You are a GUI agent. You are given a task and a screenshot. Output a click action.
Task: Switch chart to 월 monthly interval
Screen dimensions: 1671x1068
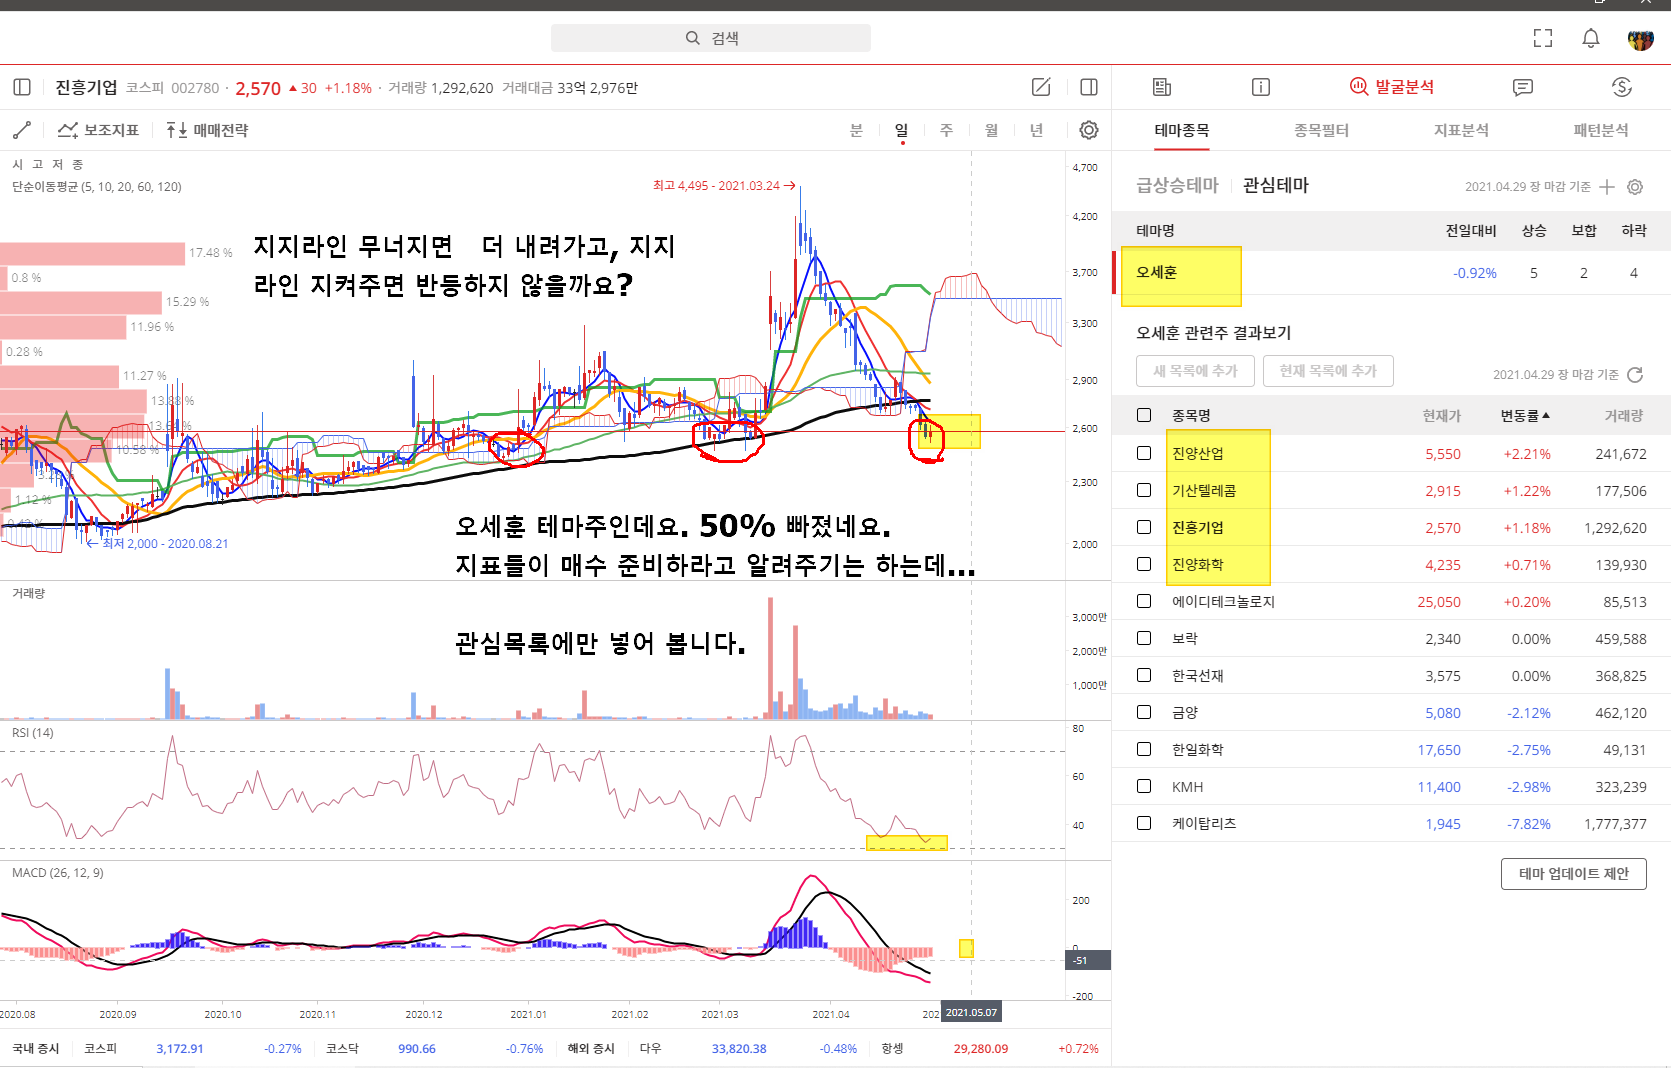tap(991, 130)
